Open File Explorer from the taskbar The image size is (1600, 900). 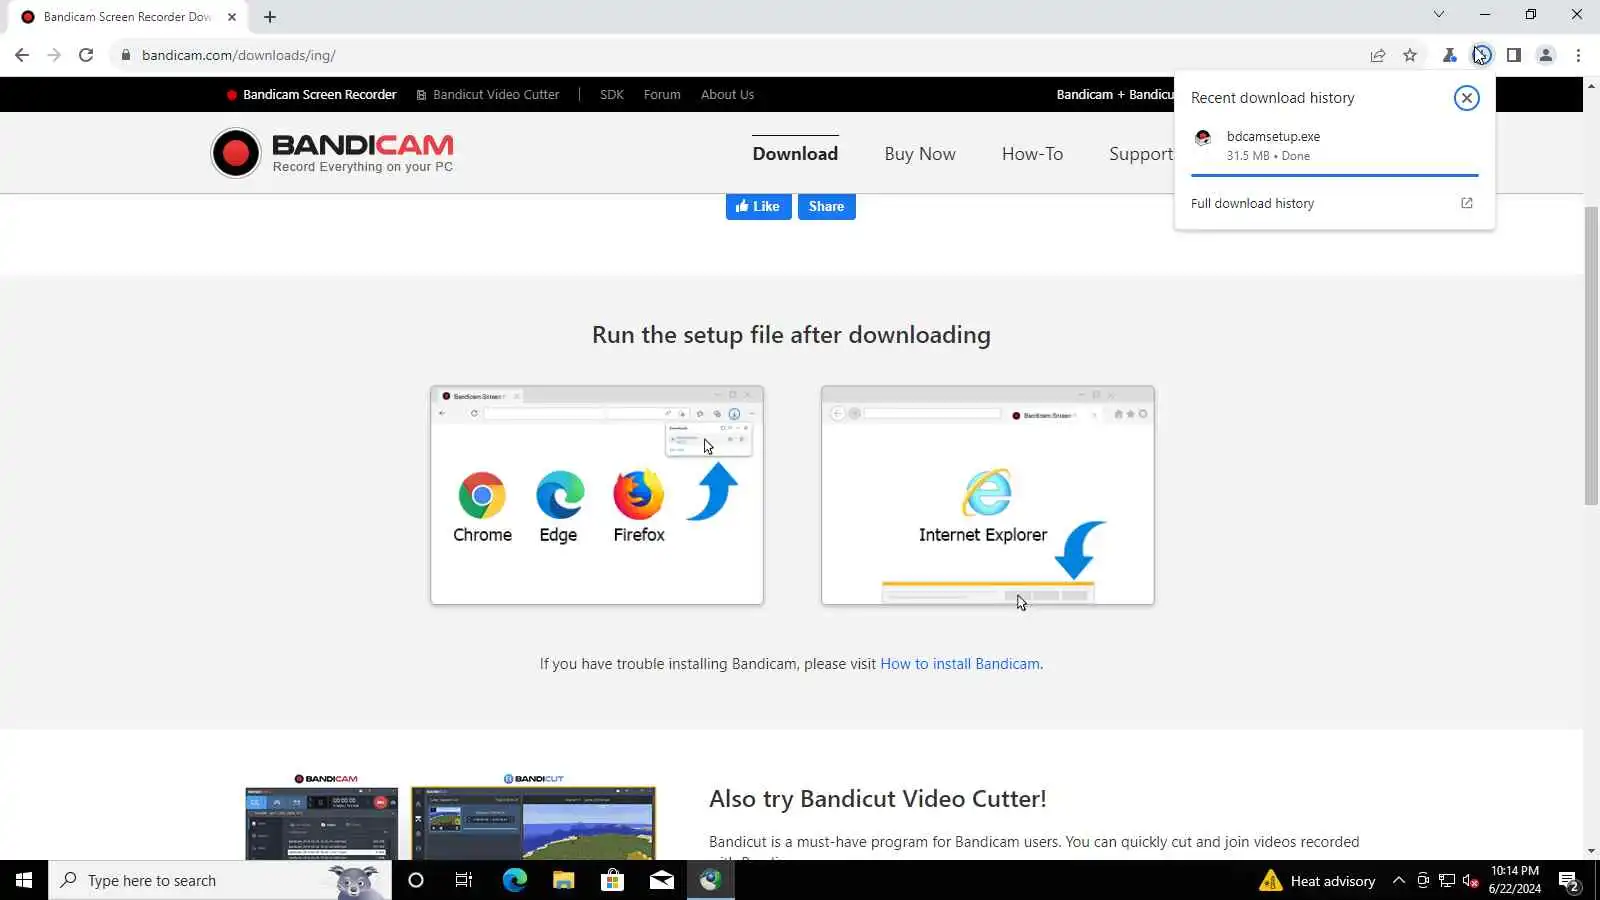coord(564,880)
